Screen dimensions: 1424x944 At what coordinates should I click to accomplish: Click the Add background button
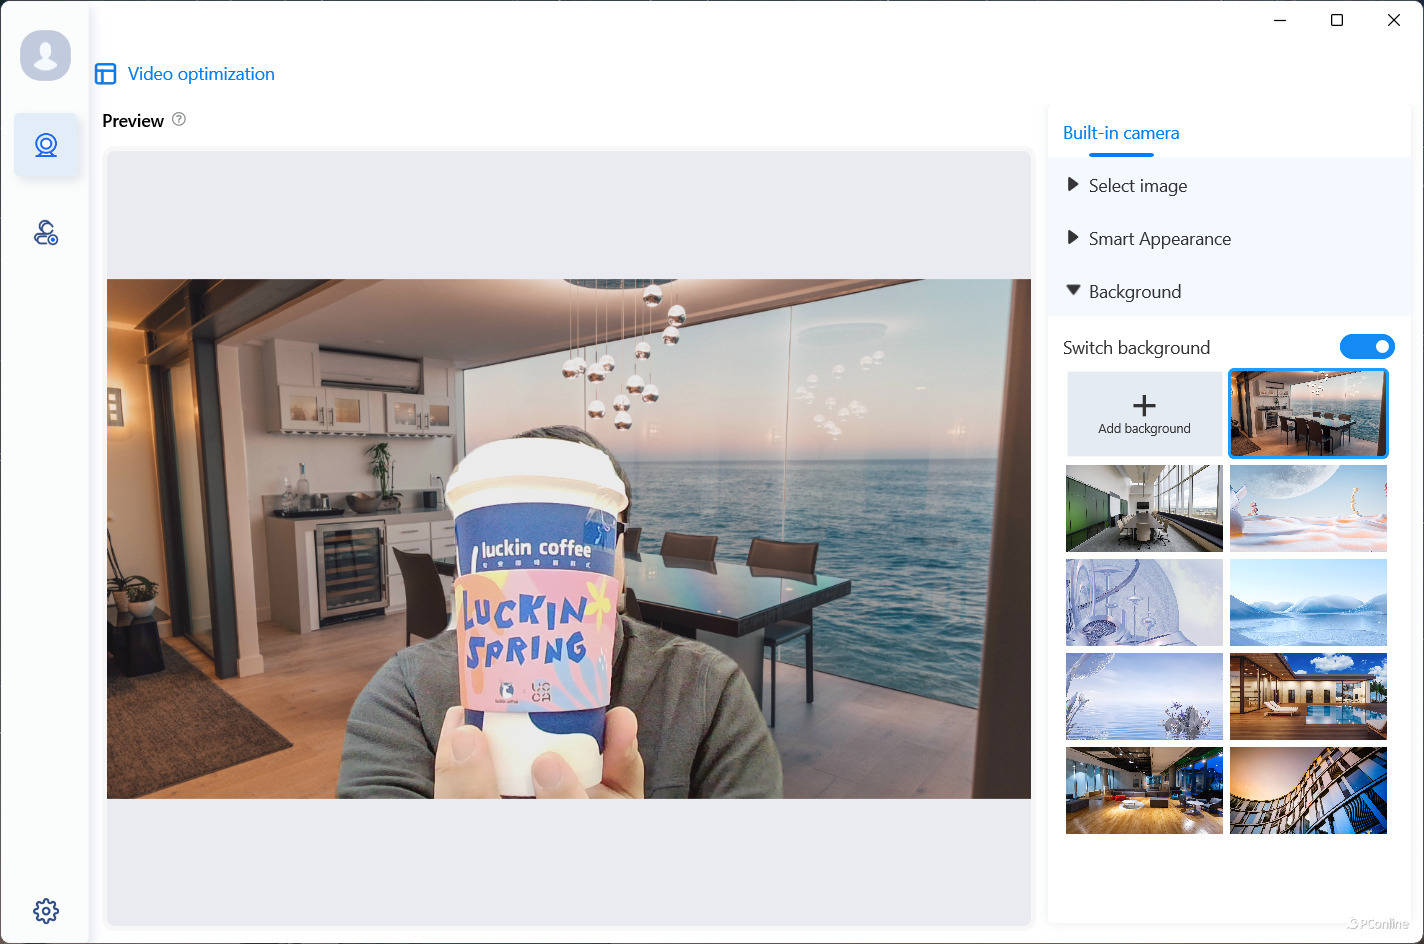(x=1144, y=414)
